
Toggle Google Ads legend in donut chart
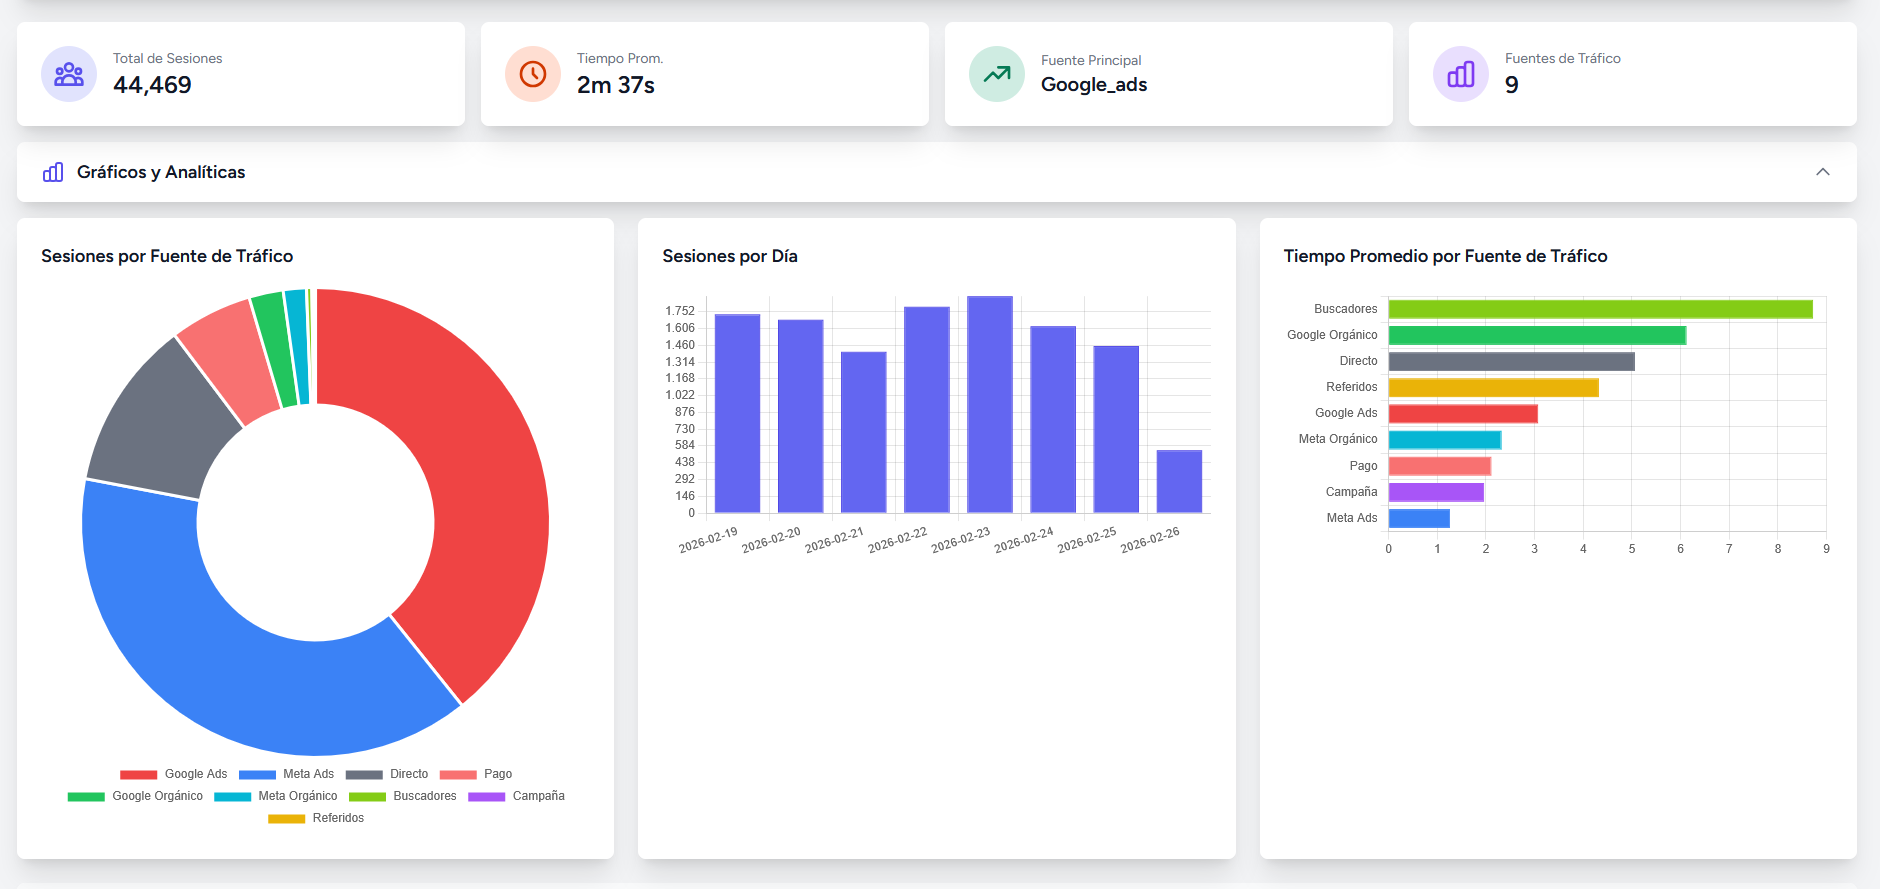pyautogui.click(x=174, y=774)
